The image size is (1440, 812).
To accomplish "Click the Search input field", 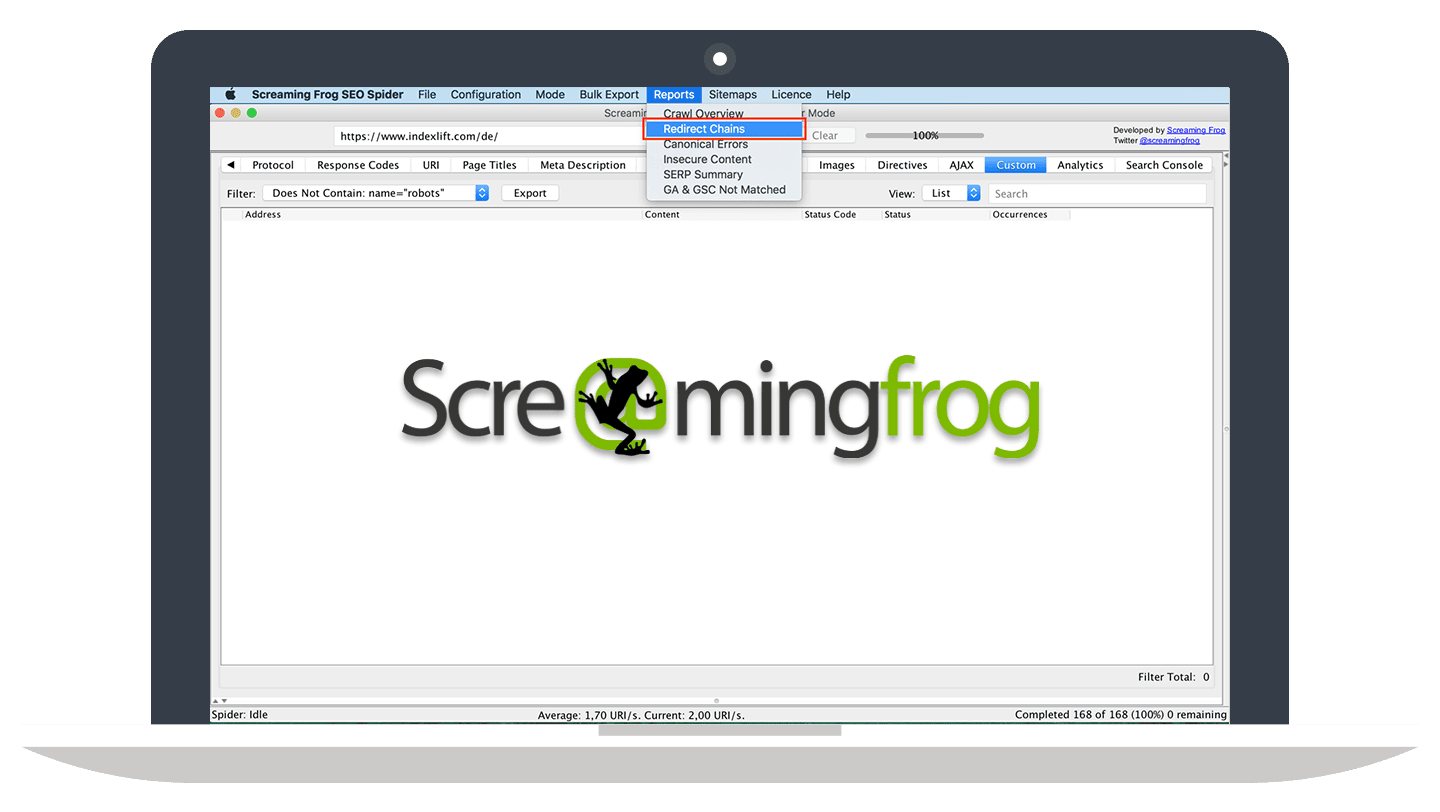I will pyautogui.click(x=1097, y=194).
